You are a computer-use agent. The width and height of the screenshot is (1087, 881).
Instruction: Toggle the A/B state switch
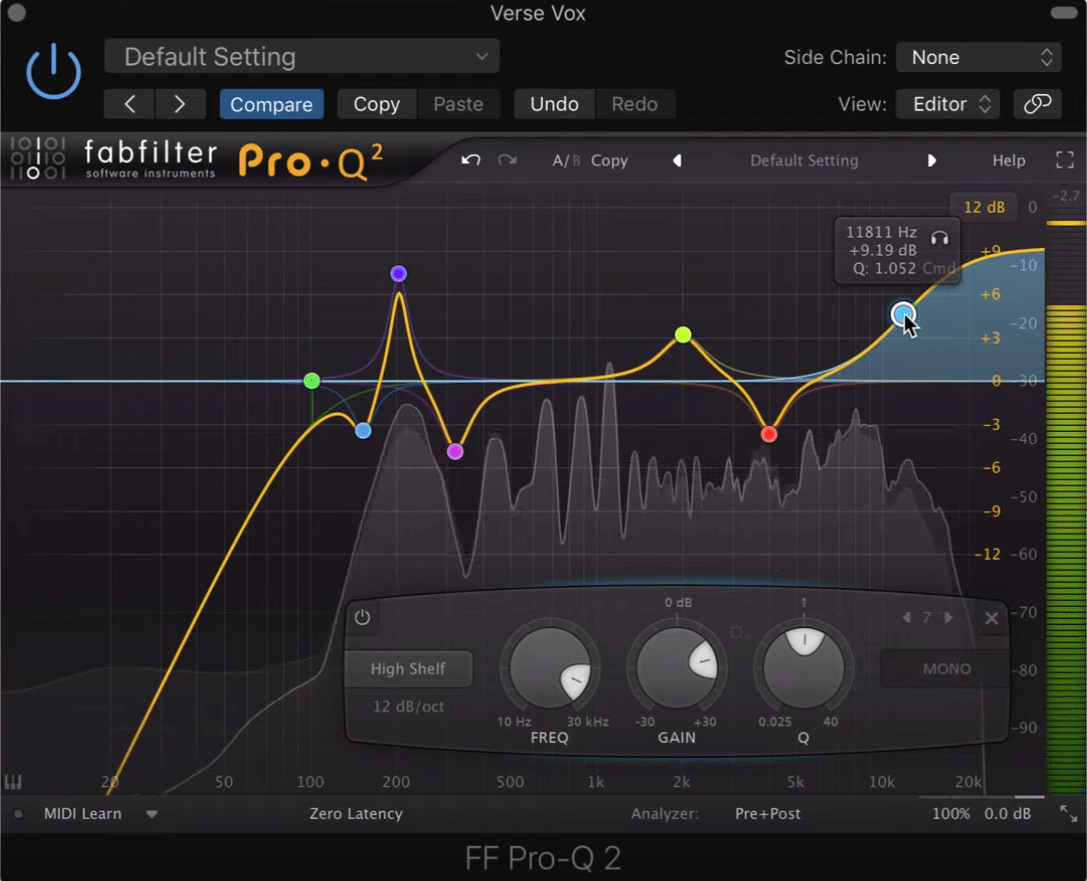point(566,161)
